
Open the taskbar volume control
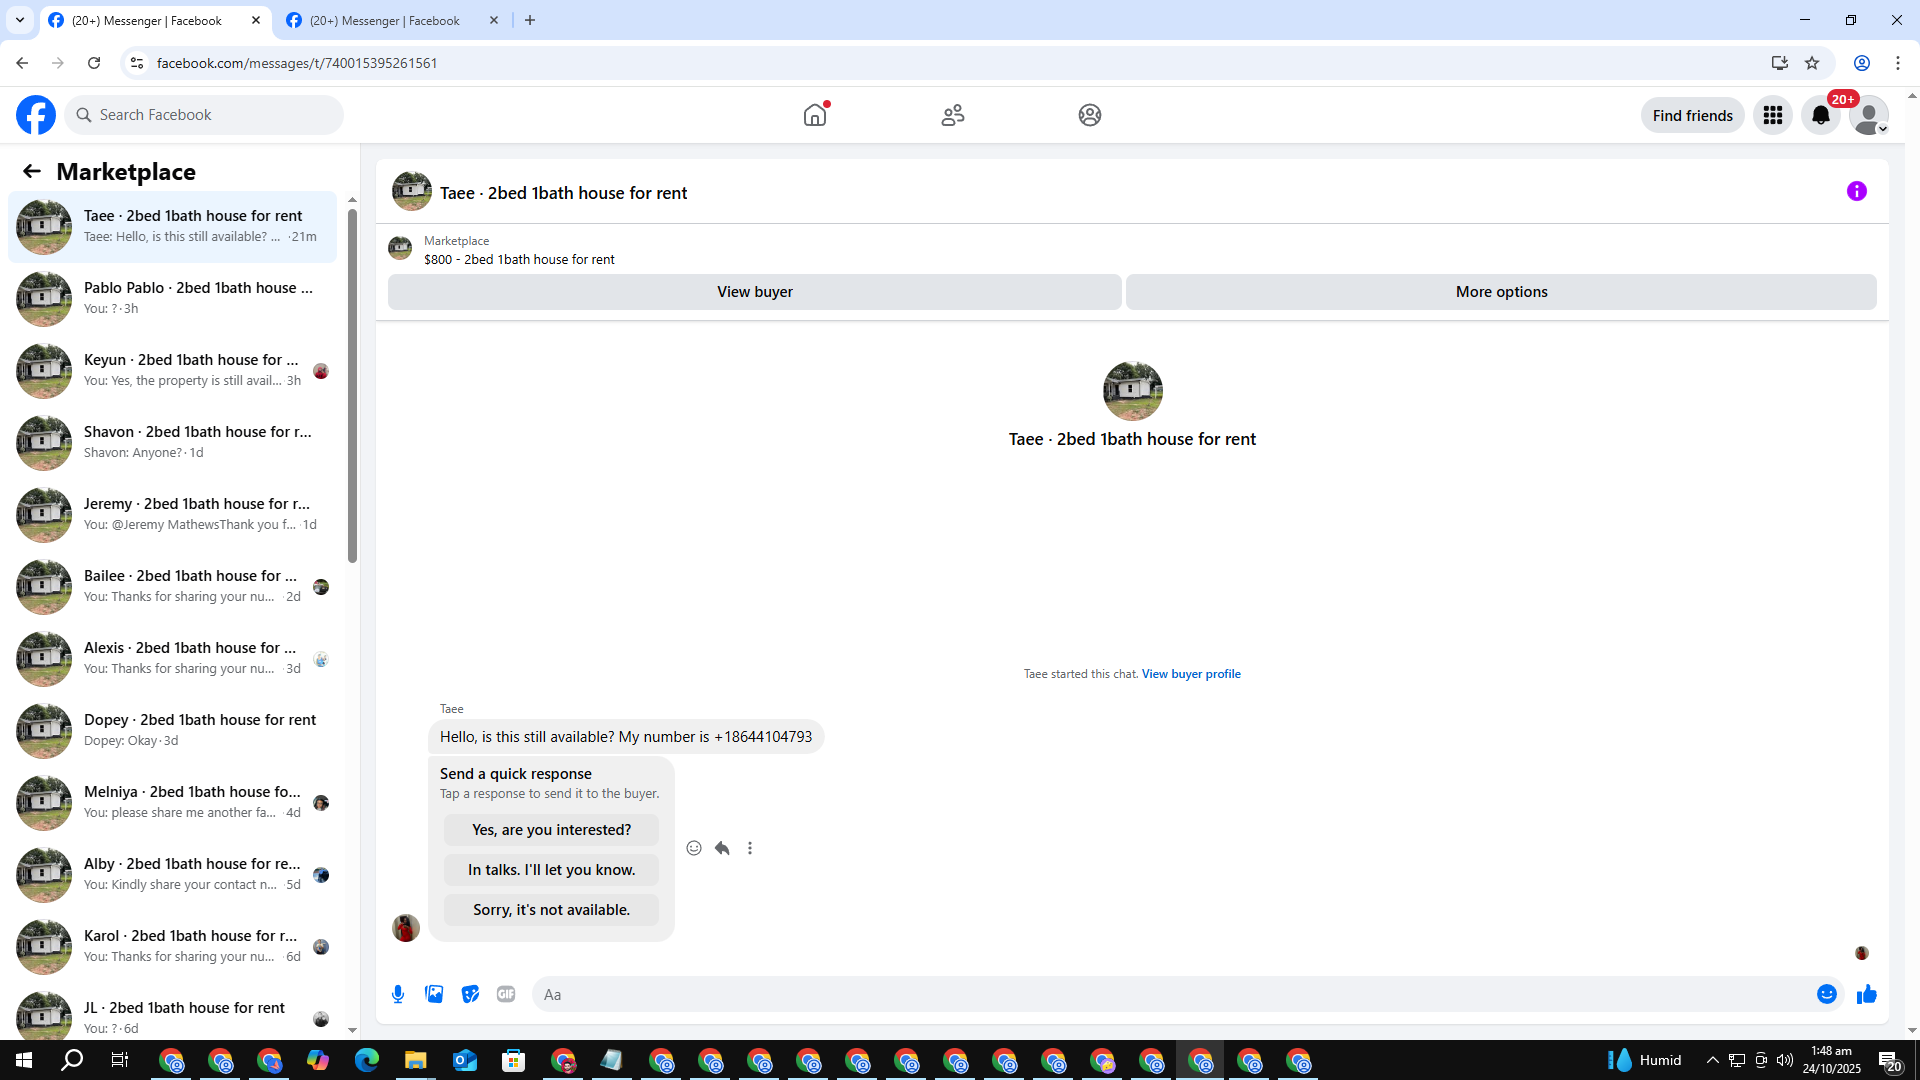pos(1785,1060)
